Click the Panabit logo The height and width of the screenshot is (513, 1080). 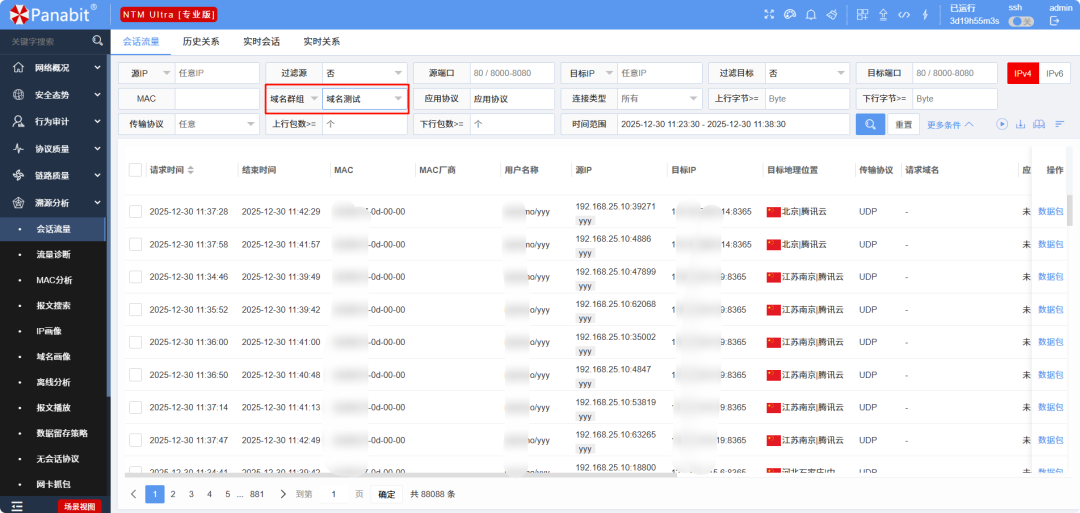pos(54,14)
